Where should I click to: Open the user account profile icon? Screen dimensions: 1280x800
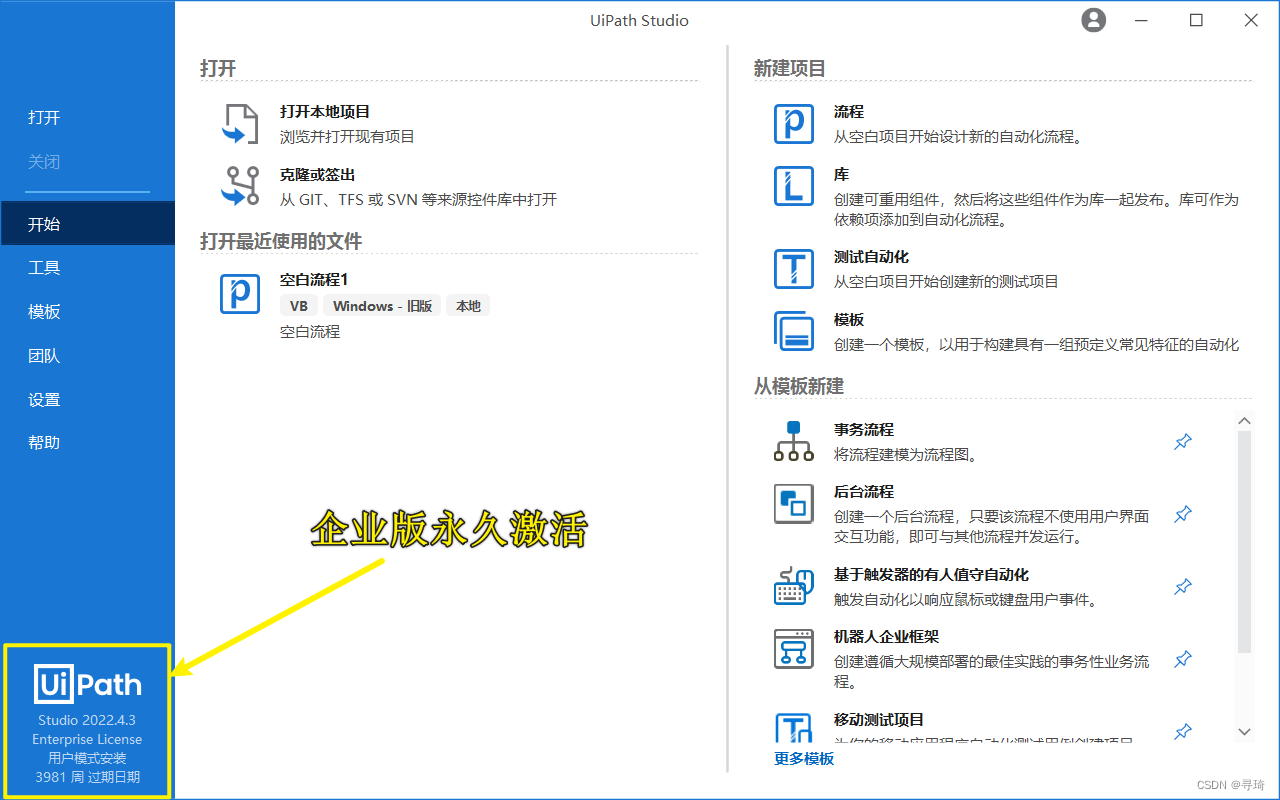[x=1094, y=20]
